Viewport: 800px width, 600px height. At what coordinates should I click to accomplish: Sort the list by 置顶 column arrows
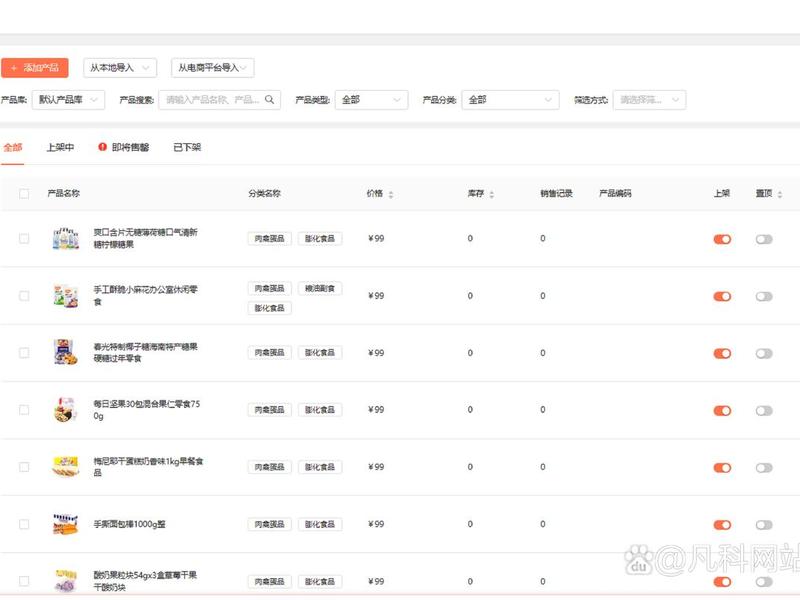(780, 194)
